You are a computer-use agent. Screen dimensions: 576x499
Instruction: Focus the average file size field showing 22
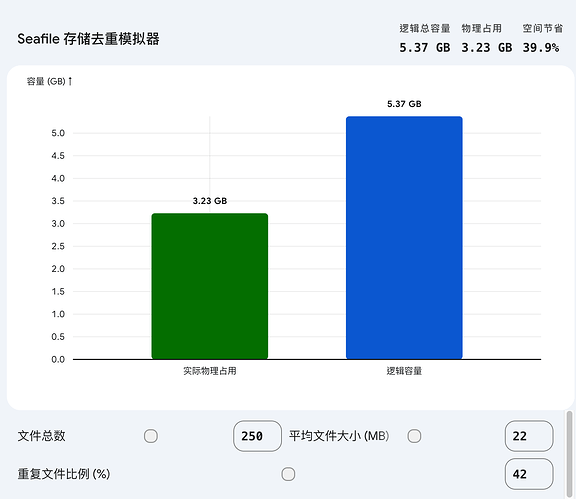[529, 436]
